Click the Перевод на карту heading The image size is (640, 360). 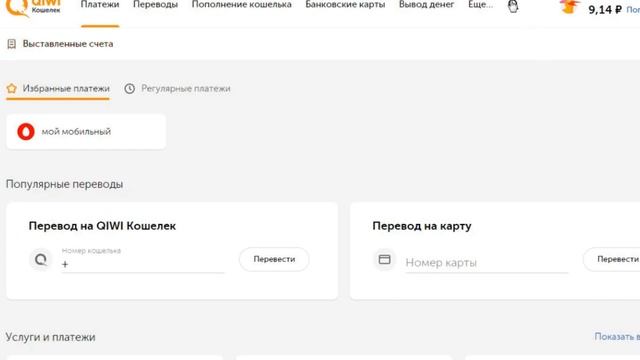422,226
